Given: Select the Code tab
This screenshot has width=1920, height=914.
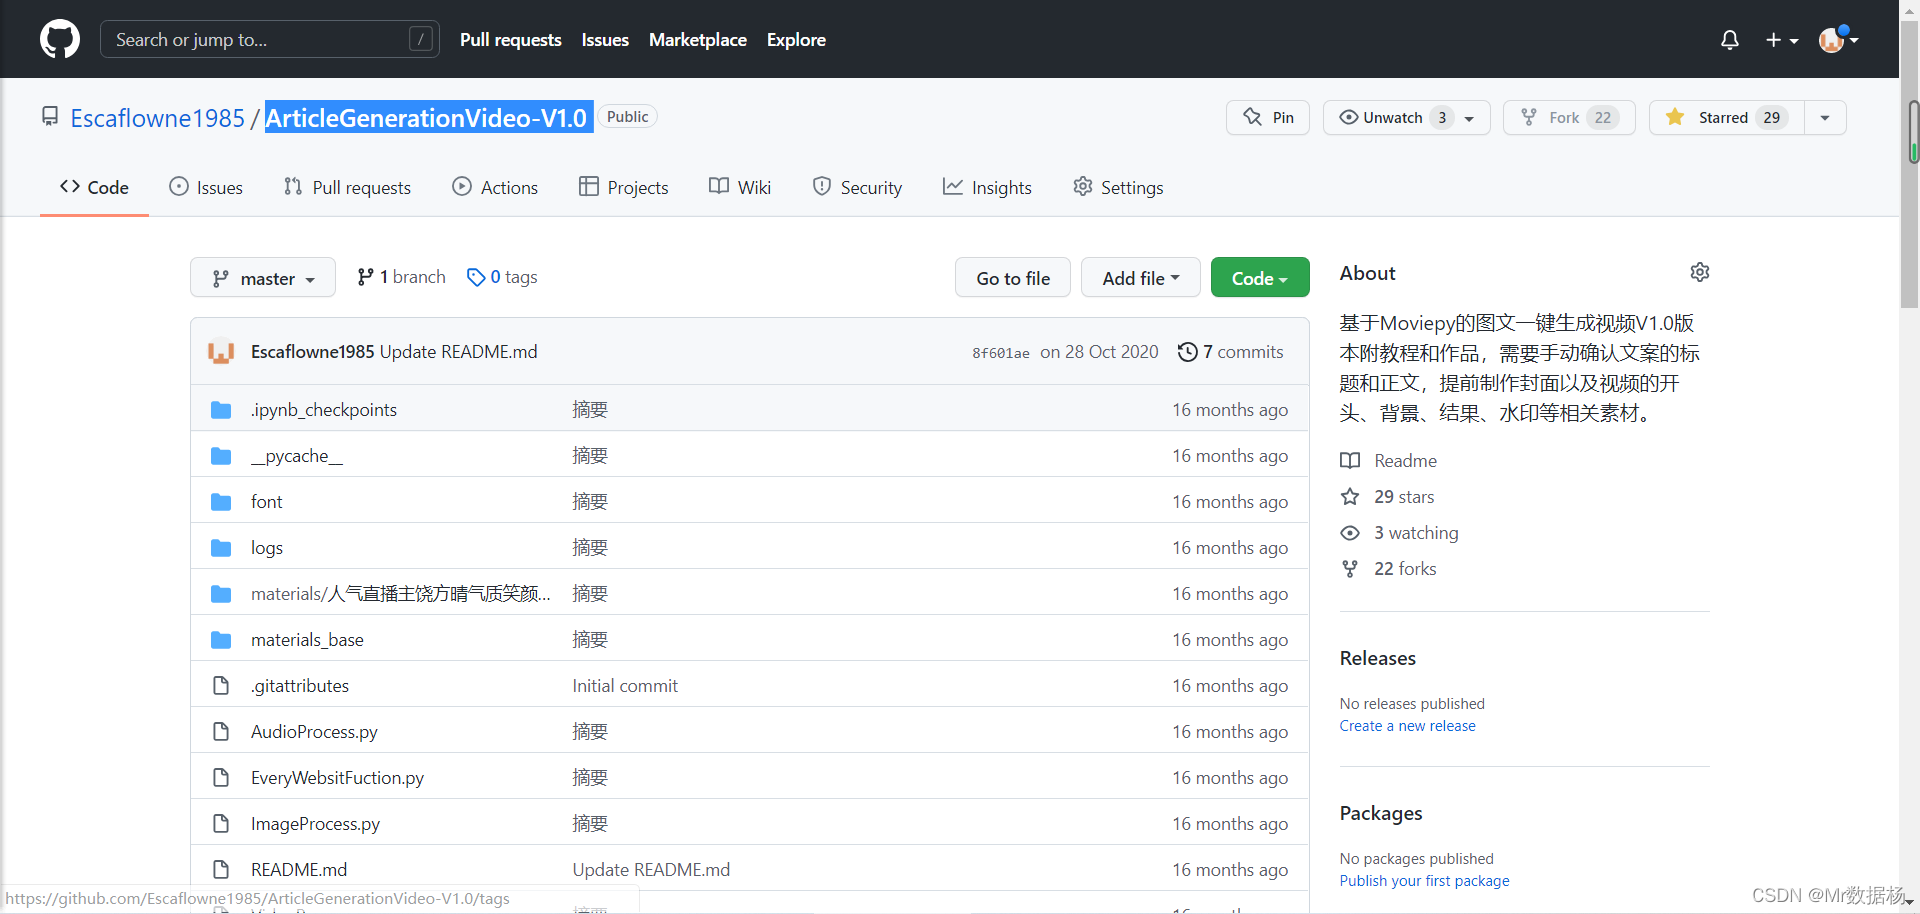Looking at the screenshot, I should [x=94, y=187].
